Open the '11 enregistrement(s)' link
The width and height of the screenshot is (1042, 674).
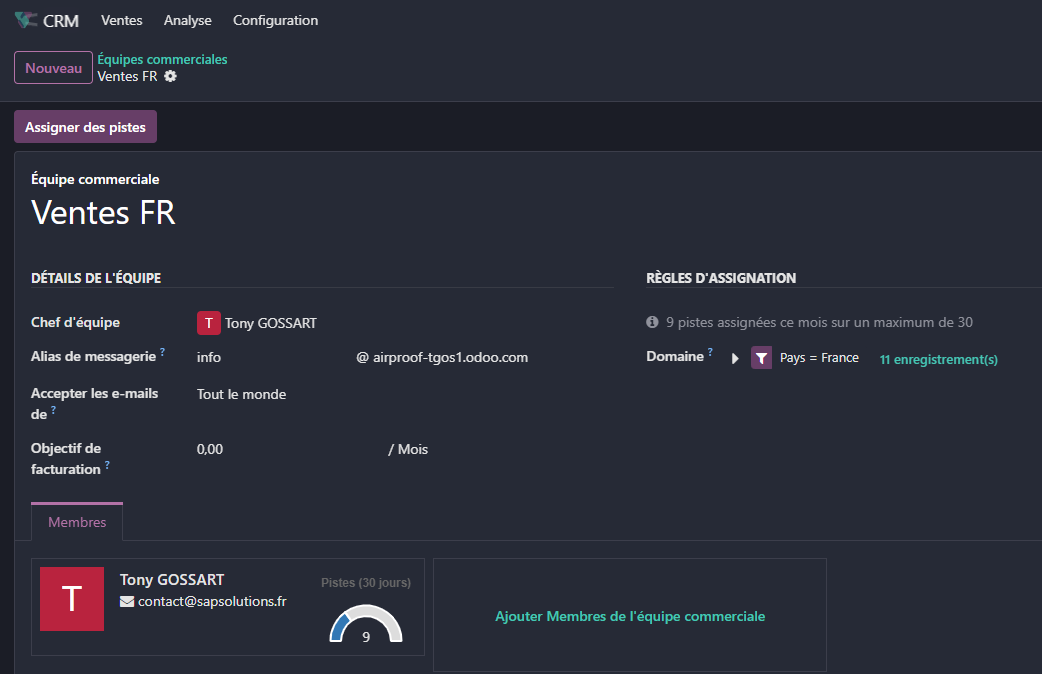(938, 359)
